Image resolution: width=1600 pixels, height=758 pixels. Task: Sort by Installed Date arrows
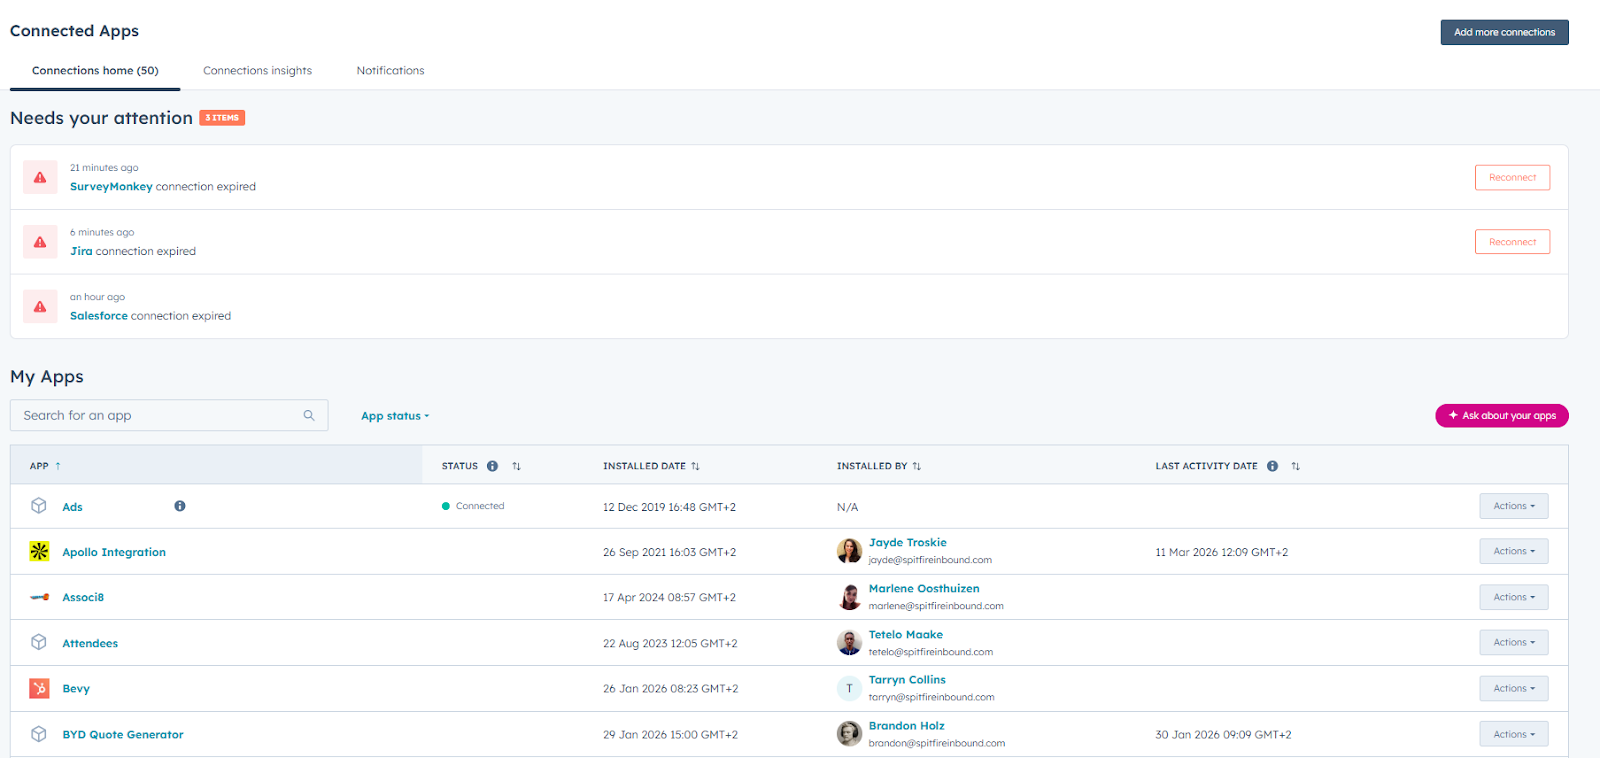click(695, 466)
